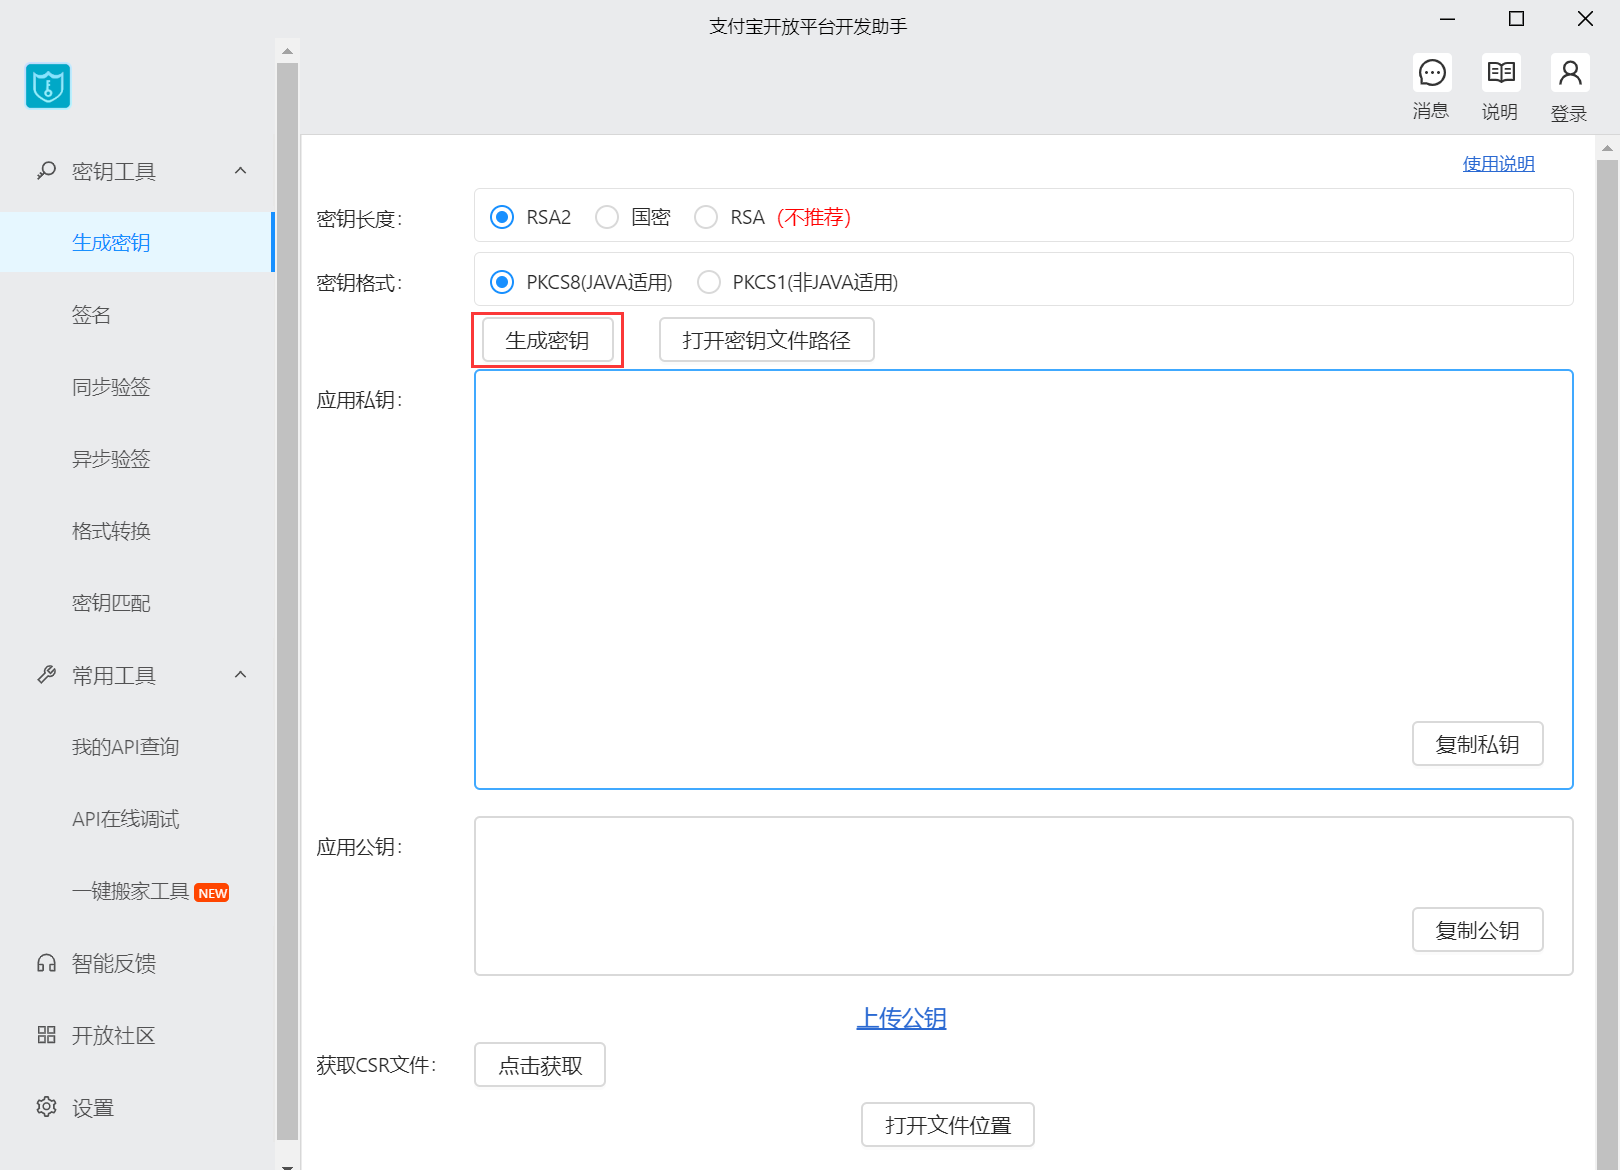This screenshot has height=1170, width=1620.
Task: Click the 密钥长度: label
Action: 359,218
